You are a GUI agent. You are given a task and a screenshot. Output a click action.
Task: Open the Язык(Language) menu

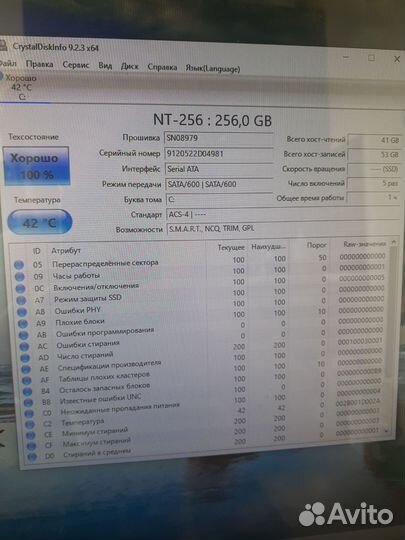(212, 68)
